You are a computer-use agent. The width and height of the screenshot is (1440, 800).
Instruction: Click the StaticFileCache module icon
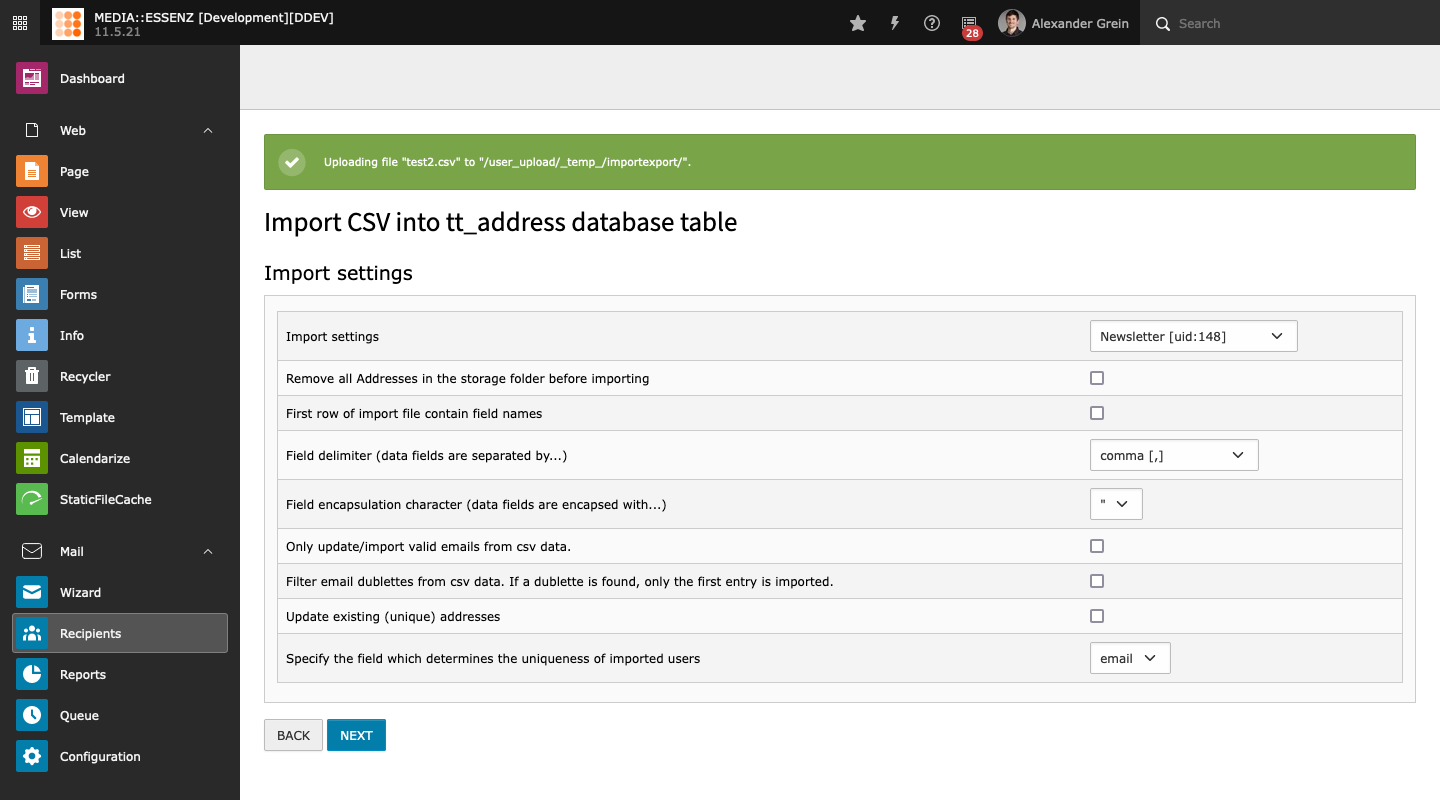(x=32, y=499)
